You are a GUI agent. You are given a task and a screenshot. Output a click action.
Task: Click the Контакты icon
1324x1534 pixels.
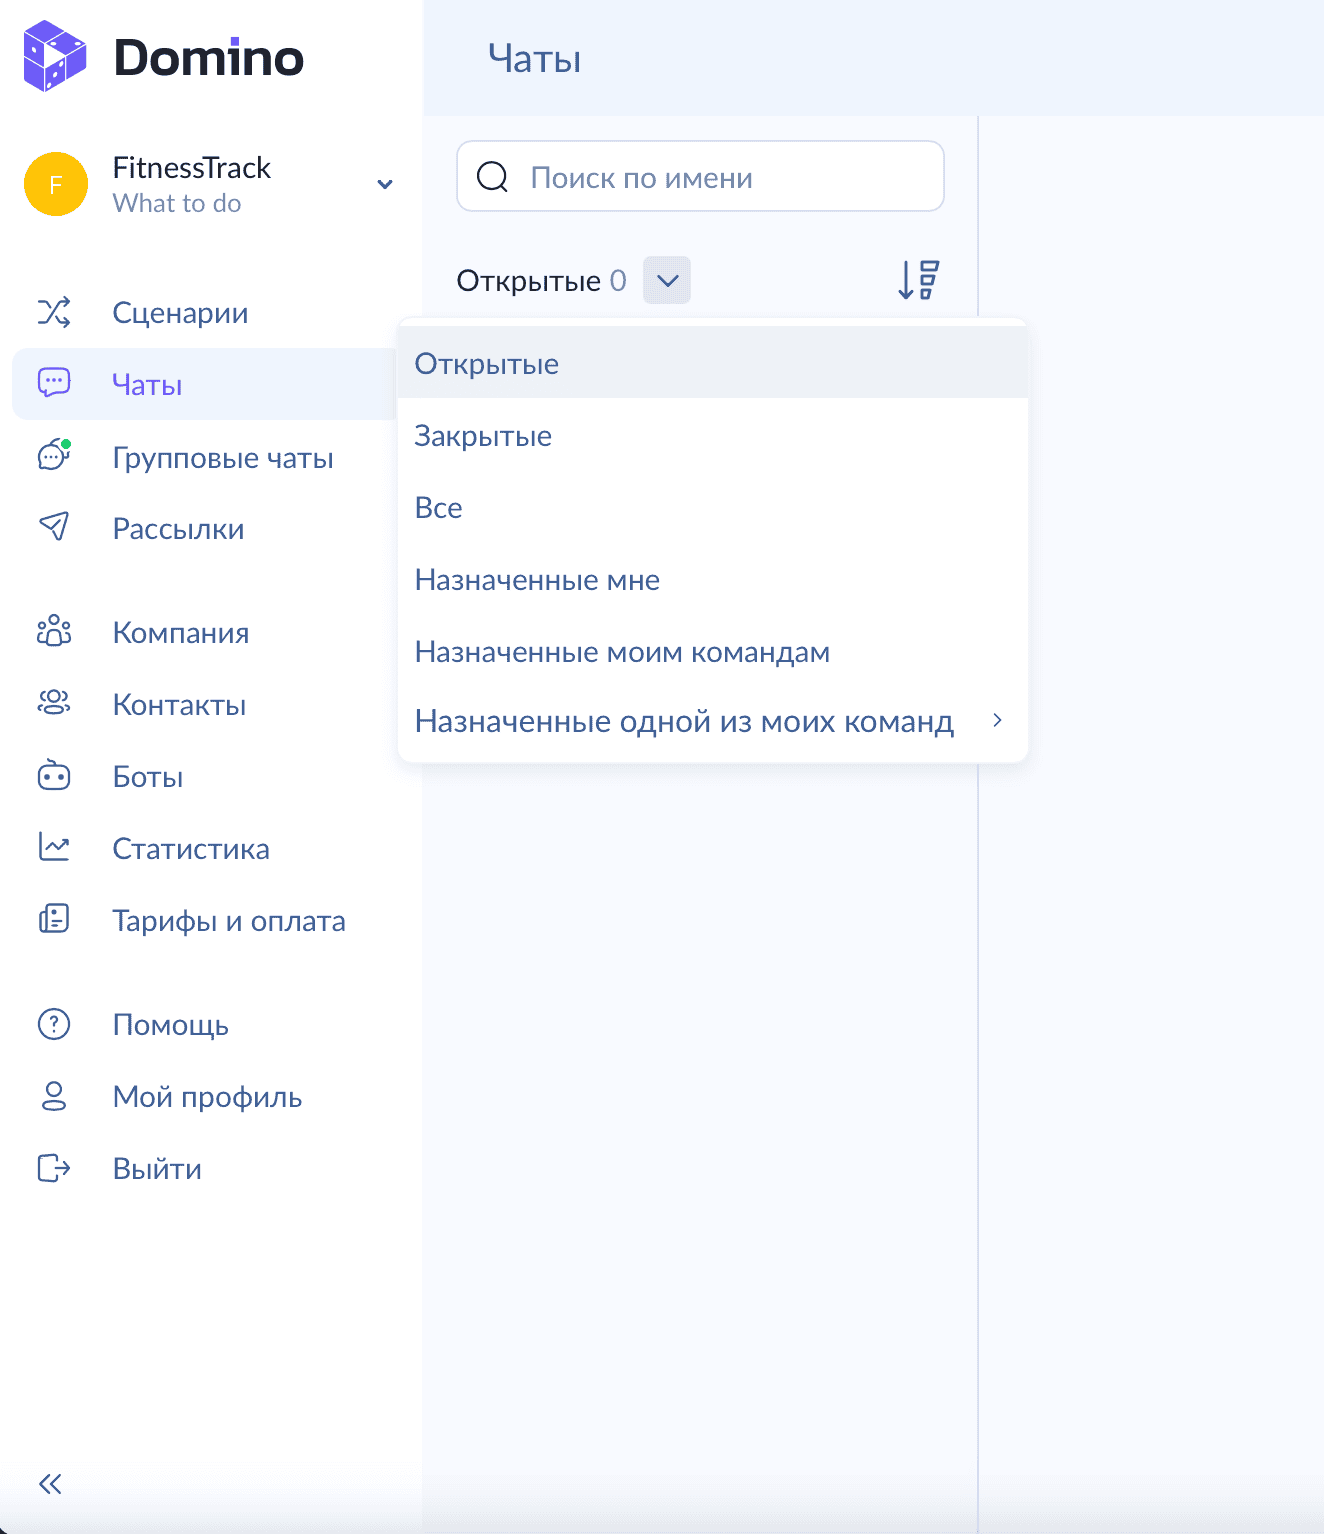[54, 703]
